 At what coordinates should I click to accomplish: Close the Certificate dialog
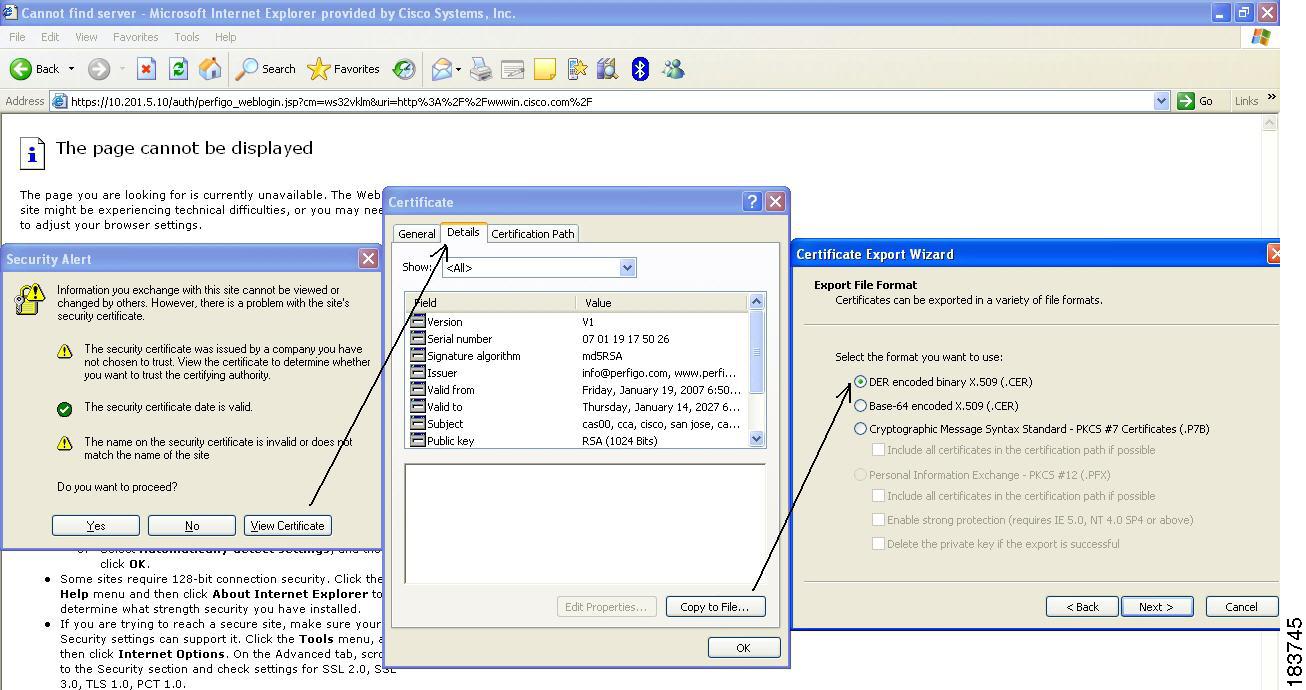775,201
